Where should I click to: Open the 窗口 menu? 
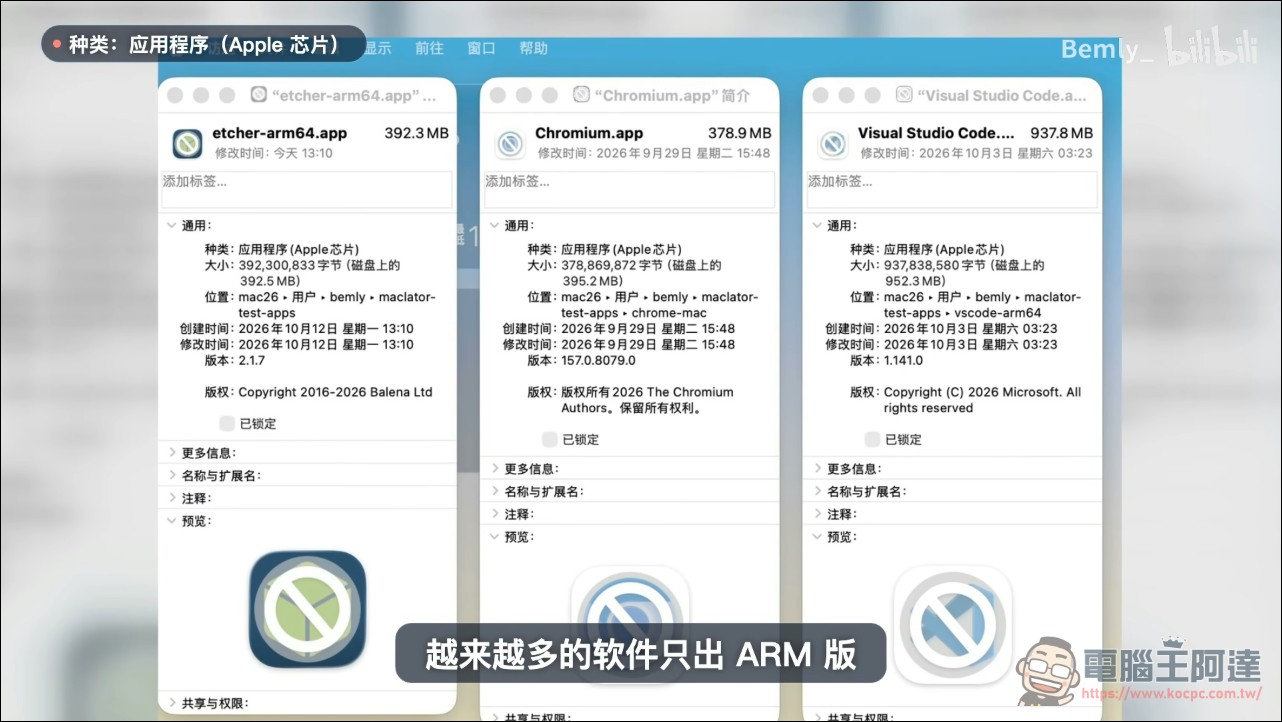[481, 48]
